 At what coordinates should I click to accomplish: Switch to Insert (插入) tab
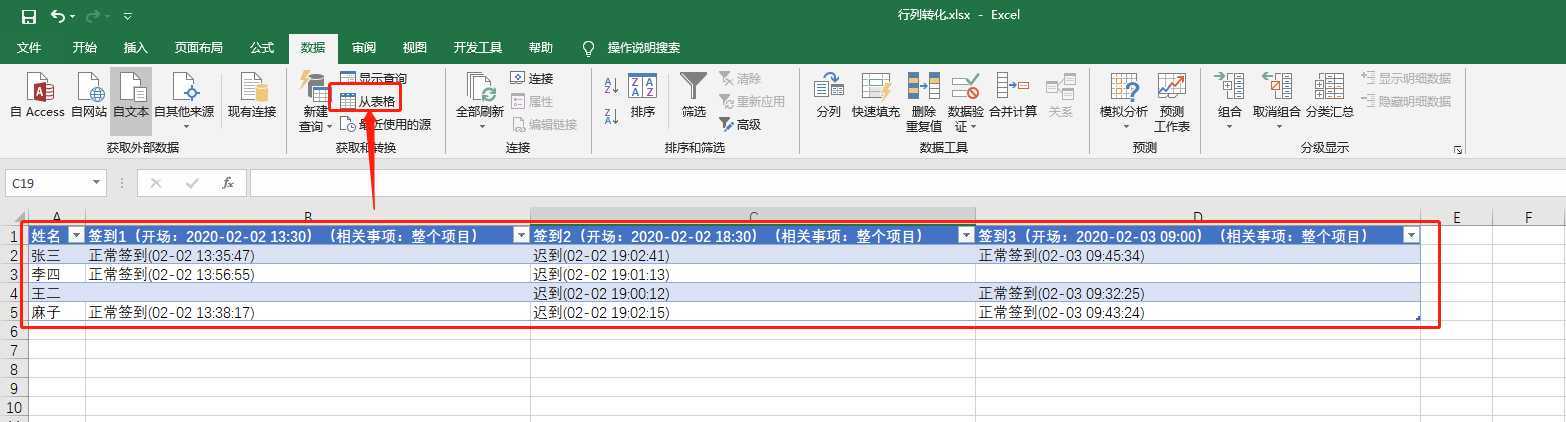135,47
